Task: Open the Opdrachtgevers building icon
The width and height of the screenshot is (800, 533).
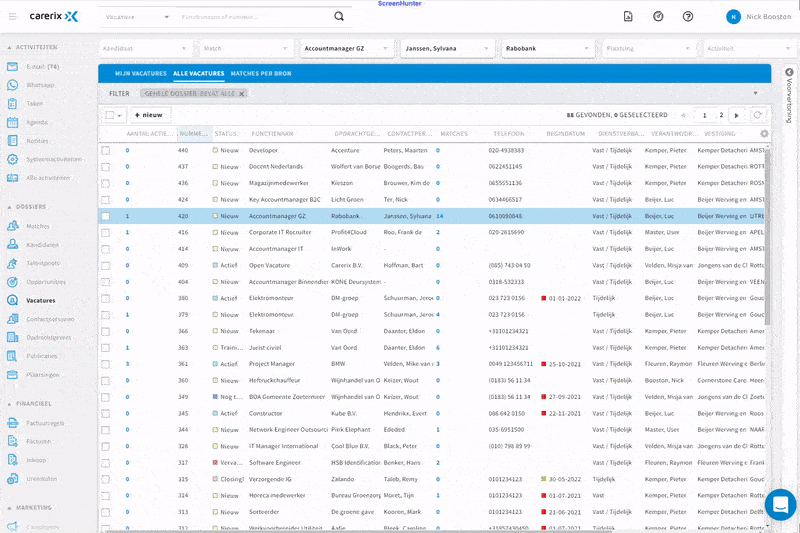Action: point(12,338)
